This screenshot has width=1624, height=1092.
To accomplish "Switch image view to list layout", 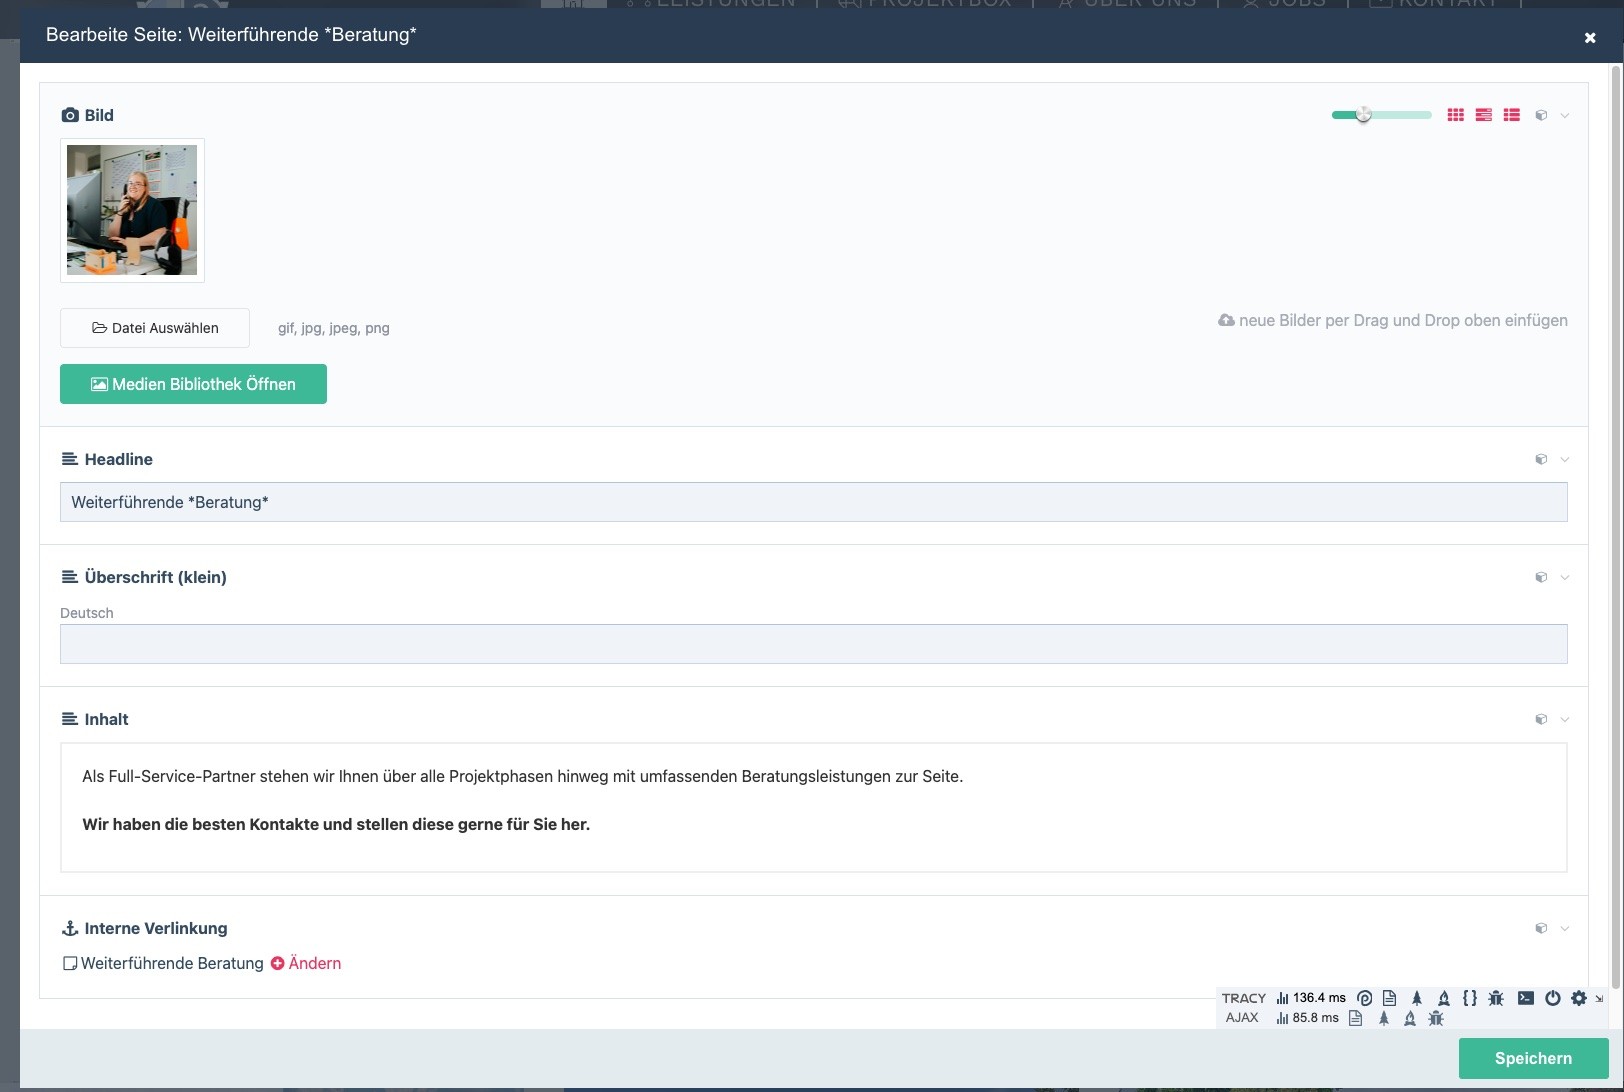I will (1511, 115).
